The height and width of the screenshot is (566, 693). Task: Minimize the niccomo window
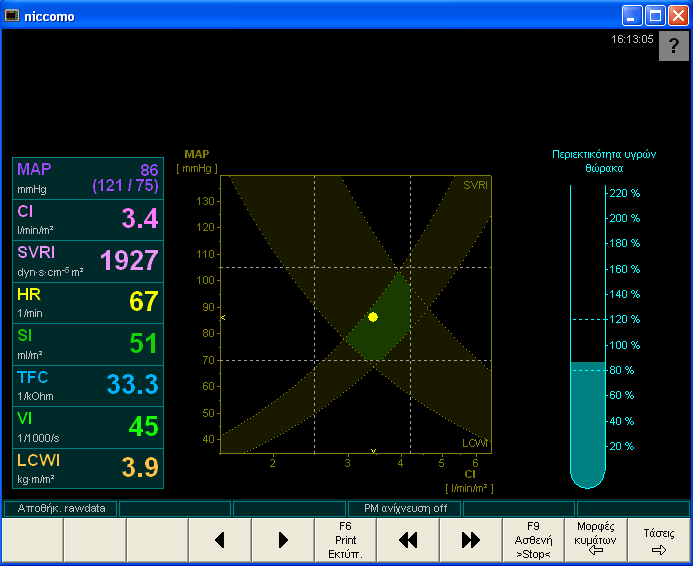pyautogui.click(x=632, y=16)
